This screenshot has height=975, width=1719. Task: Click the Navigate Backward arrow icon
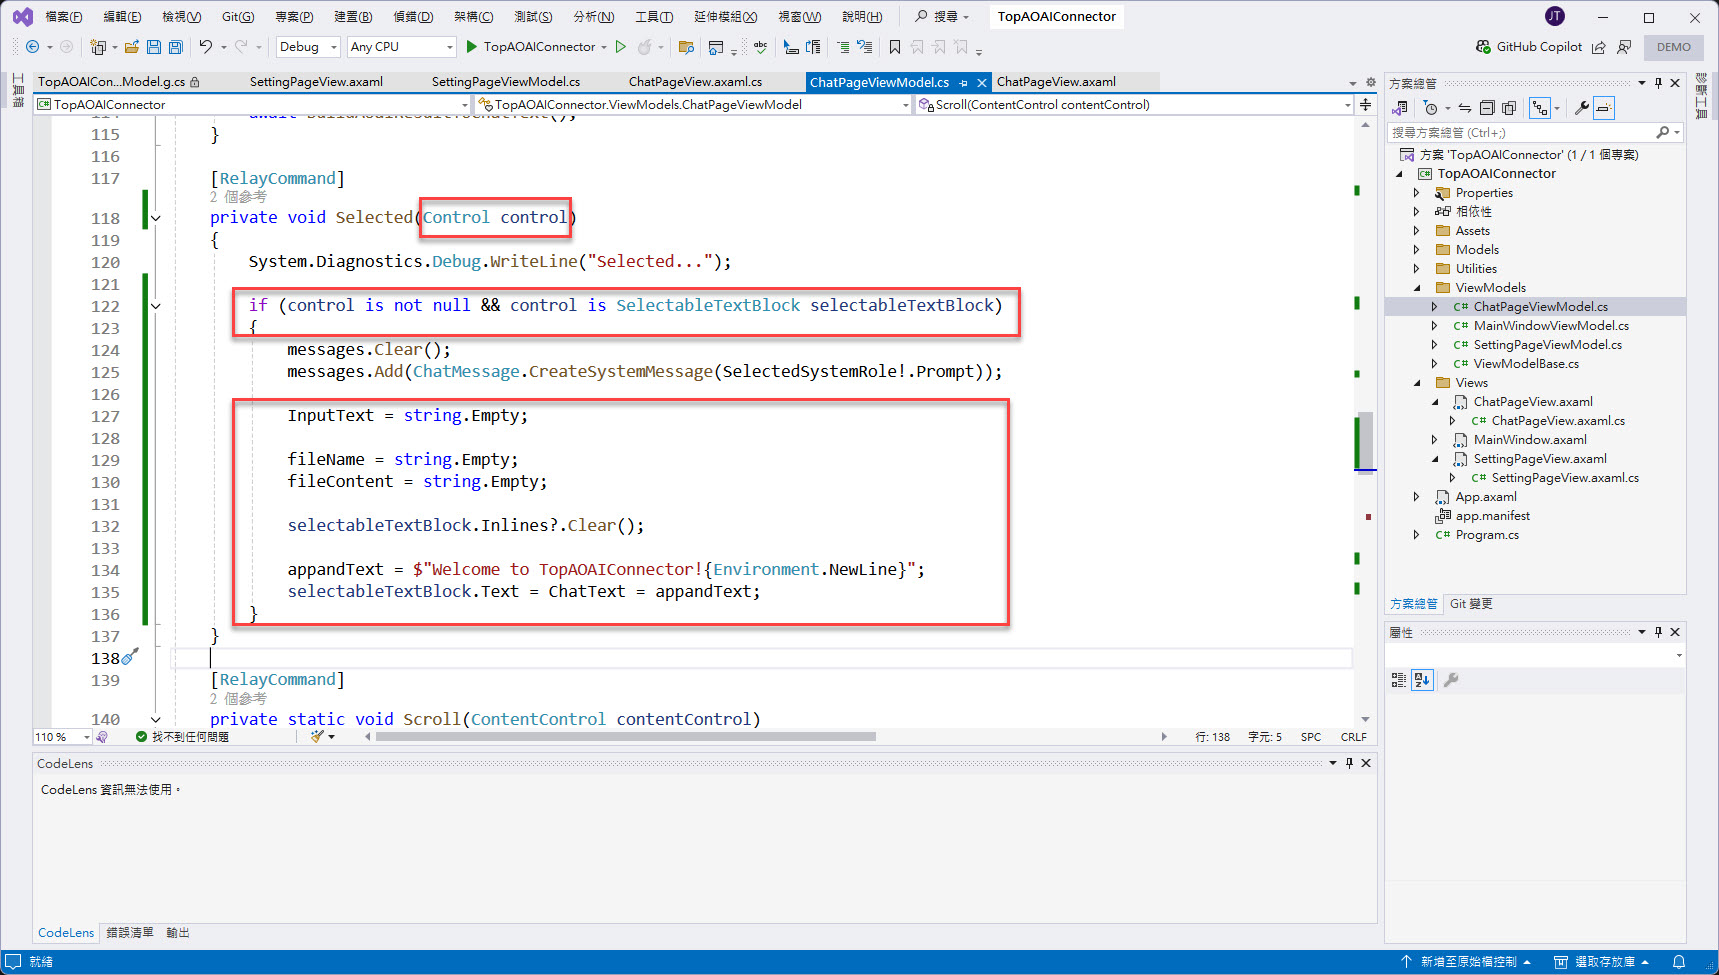(32, 47)
